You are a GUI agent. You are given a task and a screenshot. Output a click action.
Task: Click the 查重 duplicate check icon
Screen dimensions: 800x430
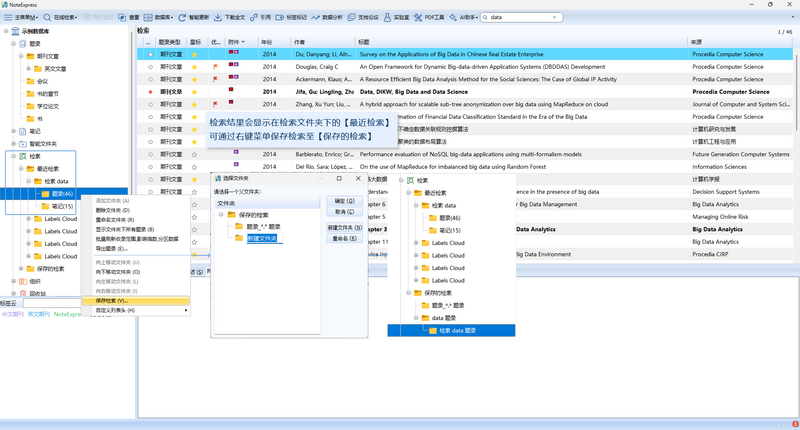tap(122, 17)
